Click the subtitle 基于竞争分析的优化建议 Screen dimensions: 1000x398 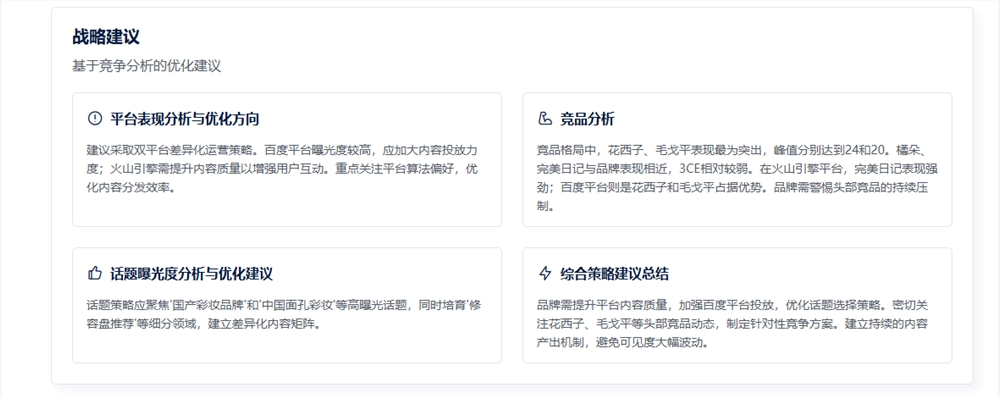[147, 66]
